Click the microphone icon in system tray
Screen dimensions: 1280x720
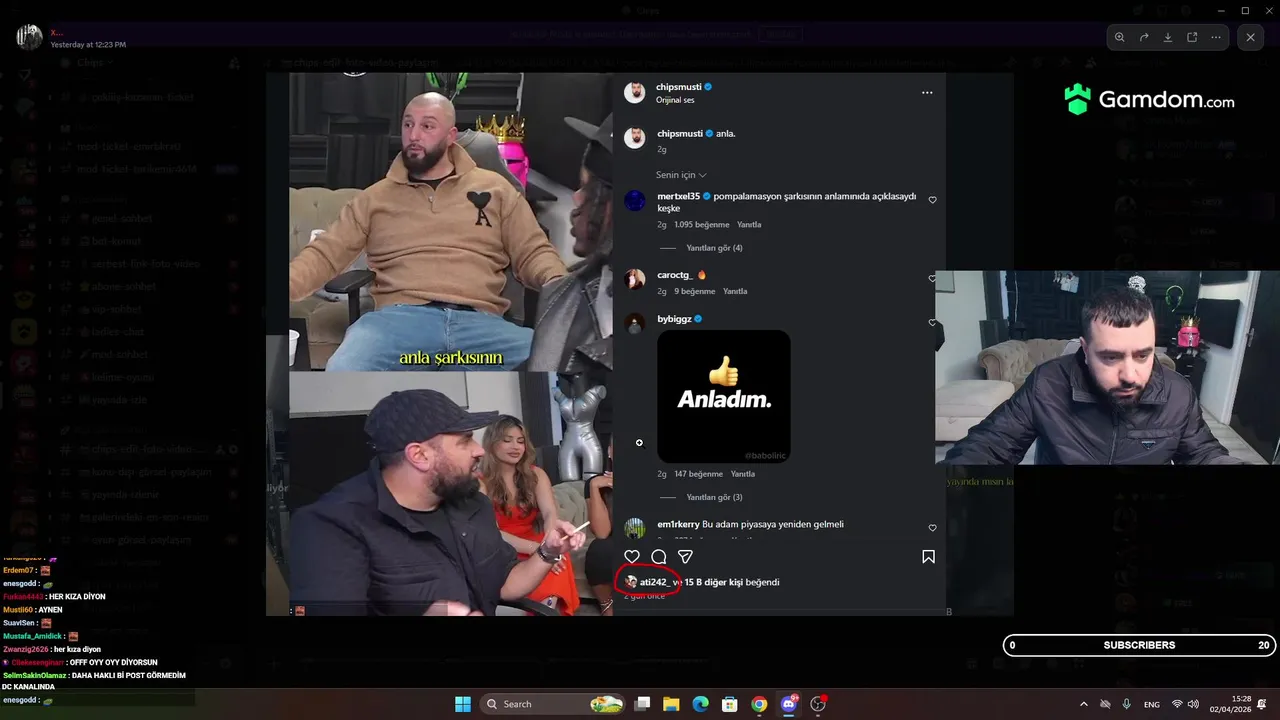pos(1127,704)
